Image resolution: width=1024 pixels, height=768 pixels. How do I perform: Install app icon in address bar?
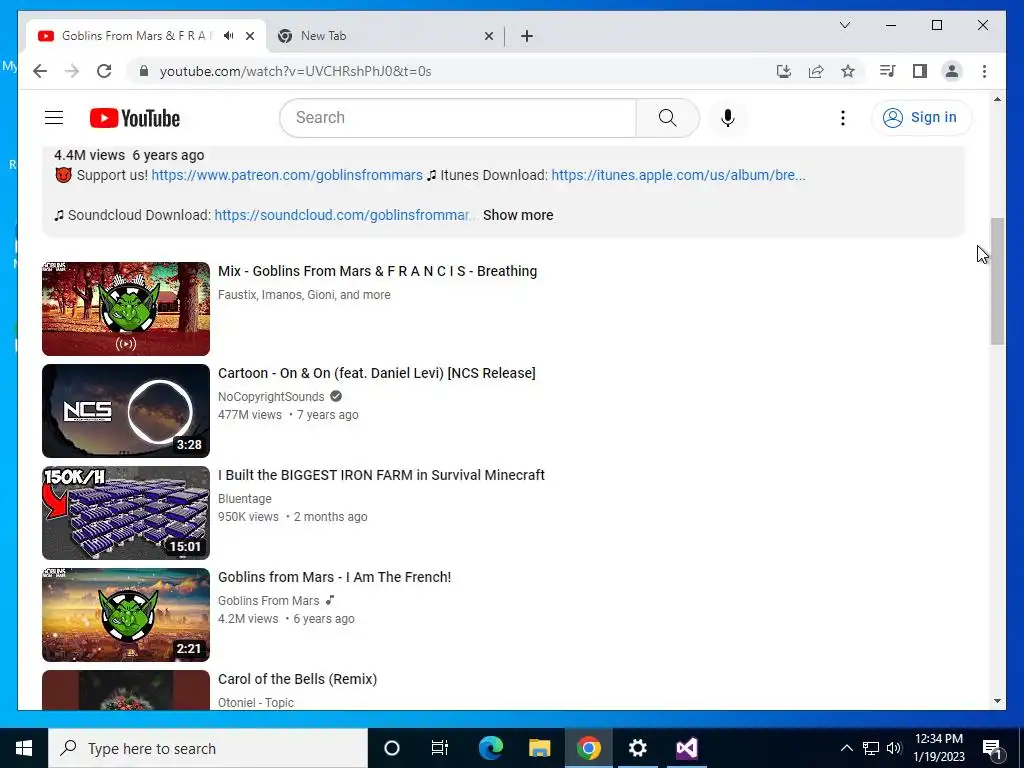pos(784,71)
